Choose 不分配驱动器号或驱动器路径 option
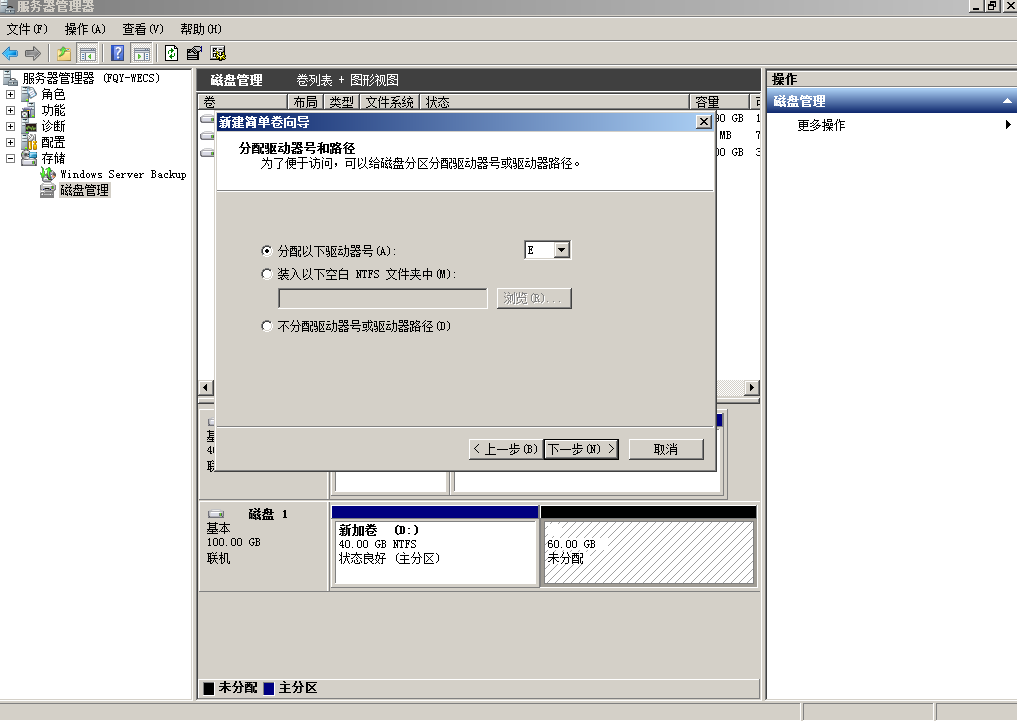The height and width of the screenshot is (721, 1017). click(x=266, y=326)
